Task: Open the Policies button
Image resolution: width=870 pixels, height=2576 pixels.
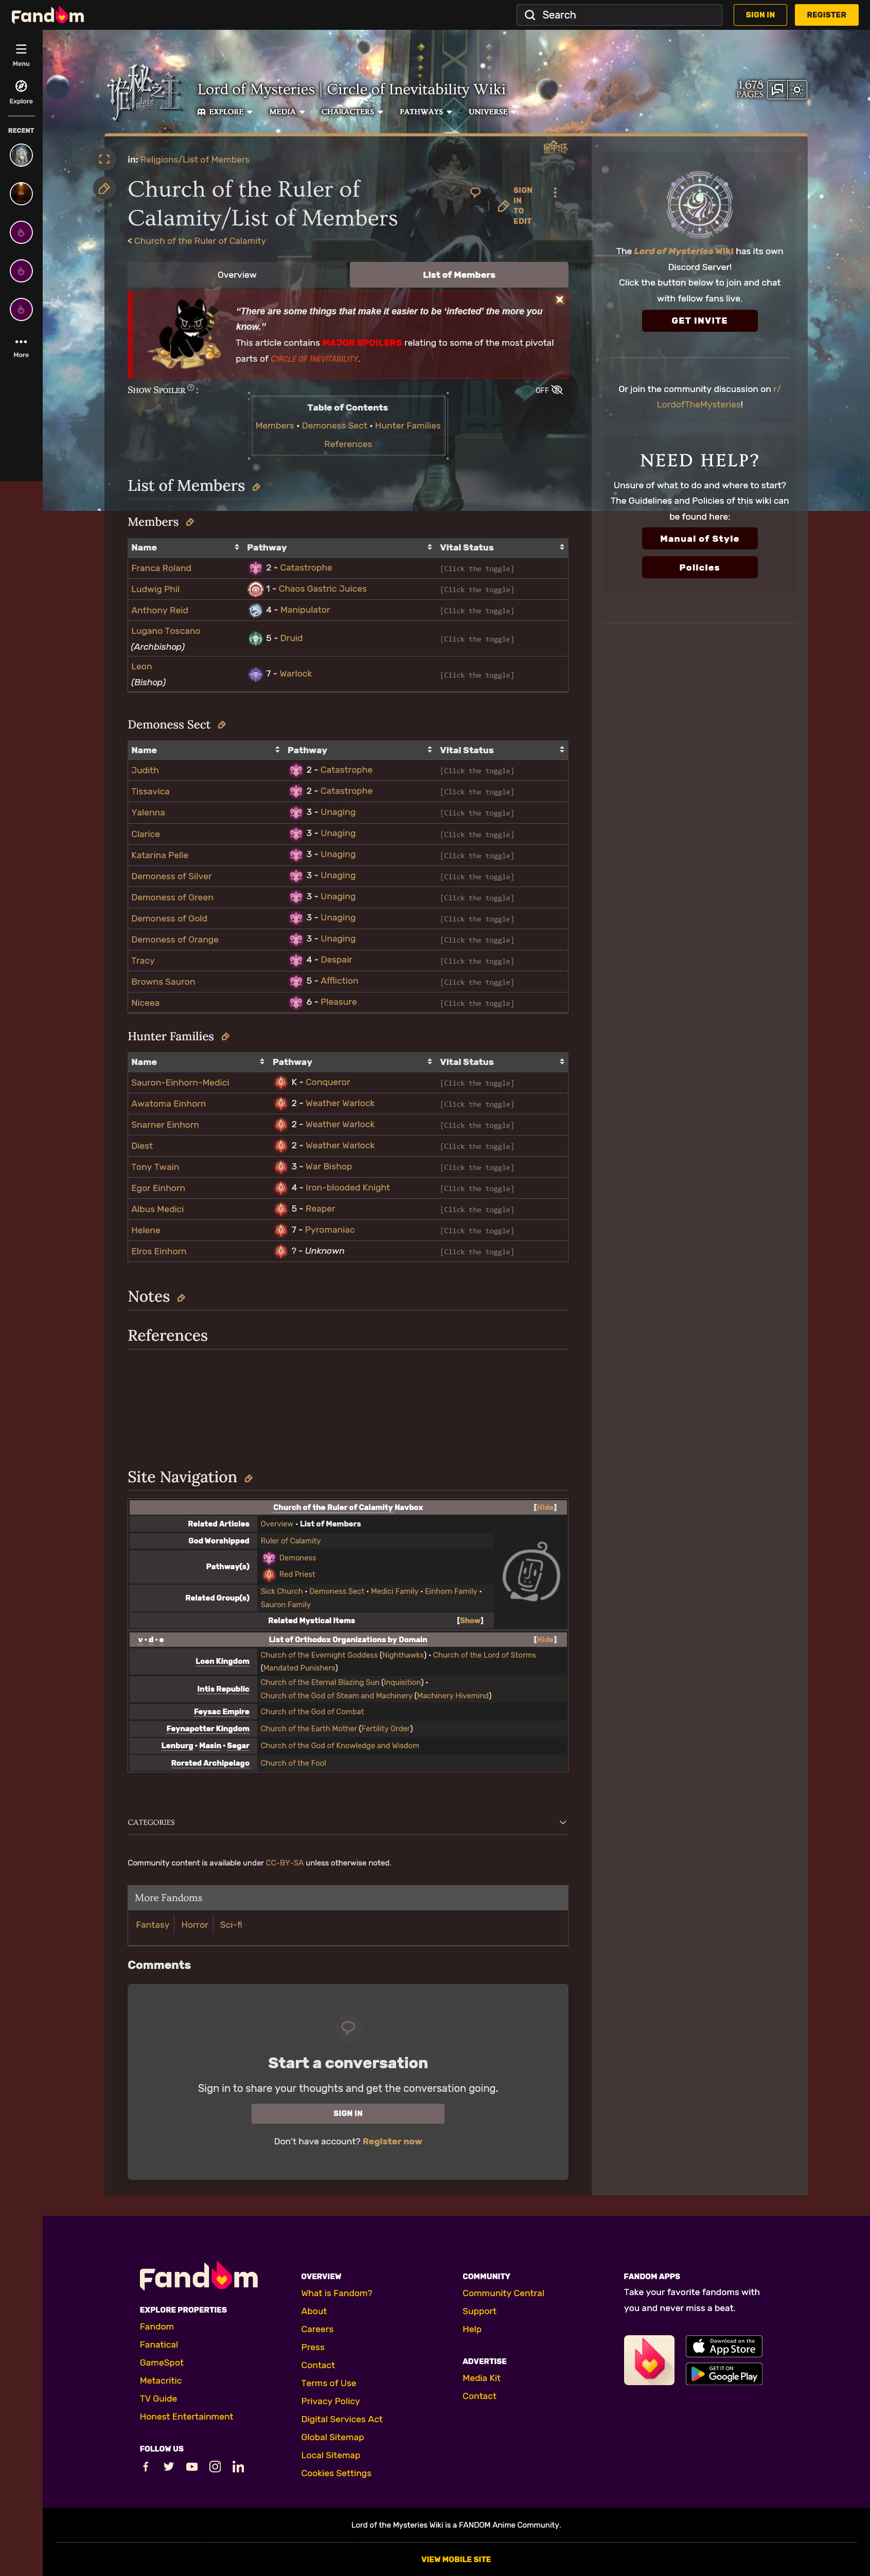Action: pos(699,567)
